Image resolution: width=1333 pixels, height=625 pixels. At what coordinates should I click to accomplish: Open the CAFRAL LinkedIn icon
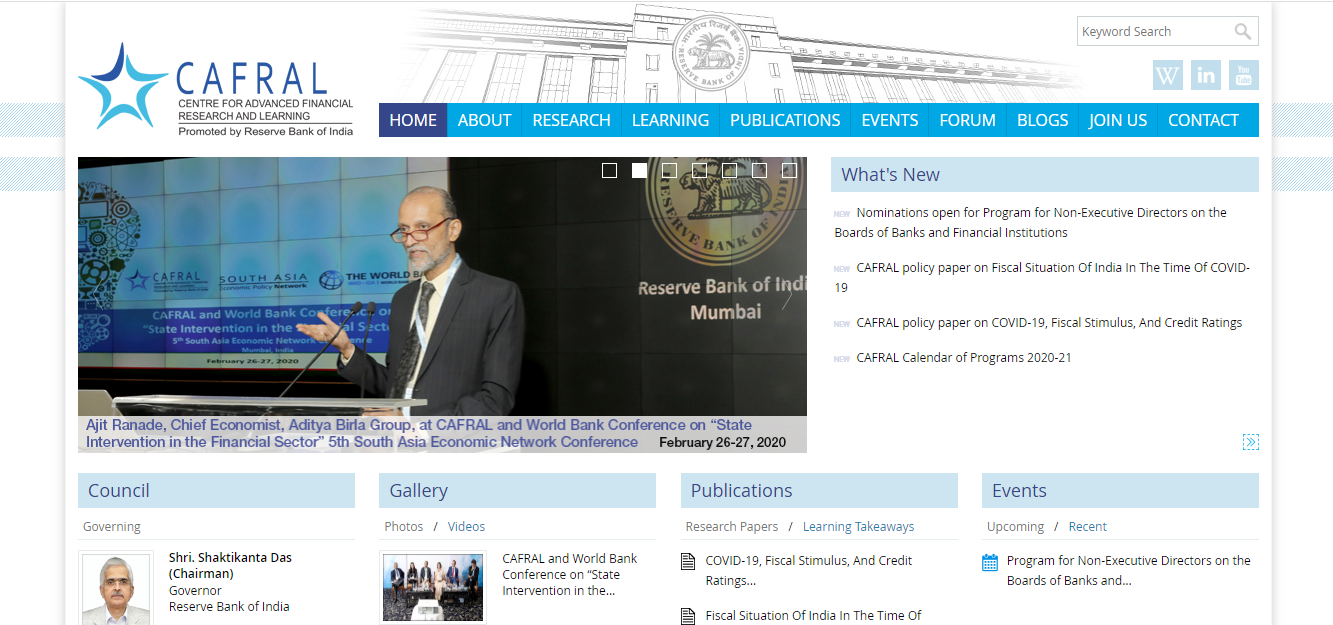tap(1206, 75)
